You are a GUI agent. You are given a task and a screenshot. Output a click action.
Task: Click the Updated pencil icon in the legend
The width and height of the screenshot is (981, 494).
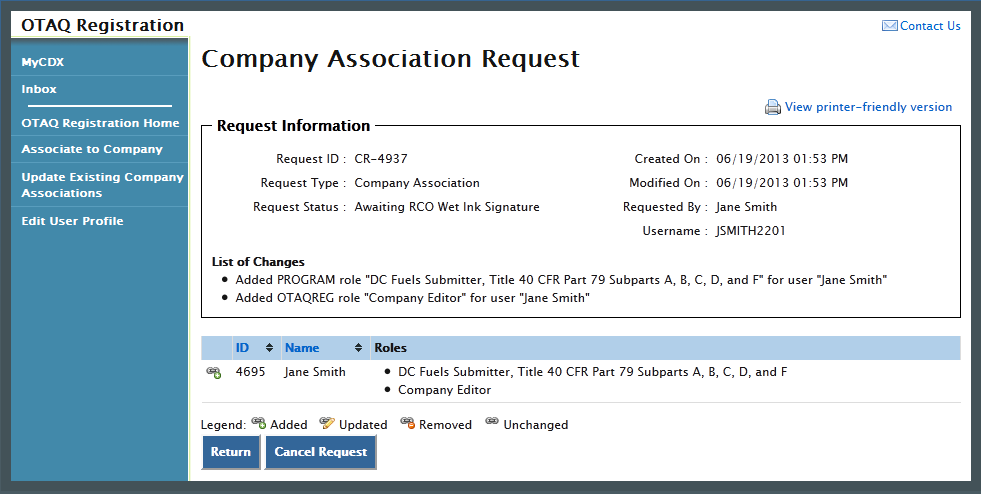[327, 423]
